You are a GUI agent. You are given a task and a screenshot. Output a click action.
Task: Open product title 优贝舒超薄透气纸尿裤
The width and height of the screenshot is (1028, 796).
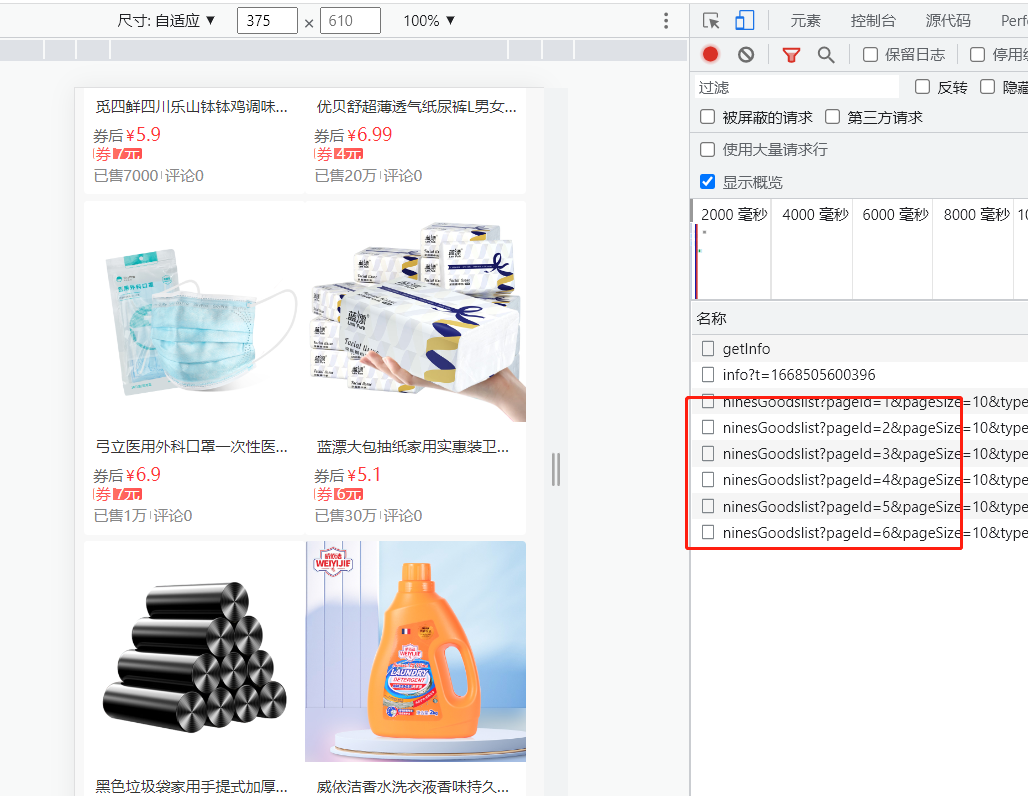(416, 106)
